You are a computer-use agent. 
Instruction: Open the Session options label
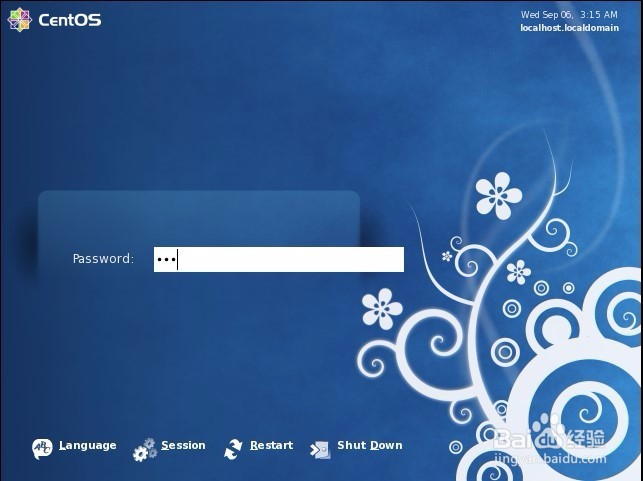tap(183, 445)
